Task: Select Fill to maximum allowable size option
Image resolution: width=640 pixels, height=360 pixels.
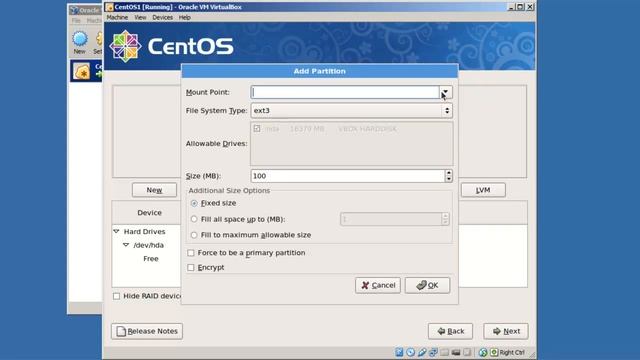Action: (x=194, y=235)
